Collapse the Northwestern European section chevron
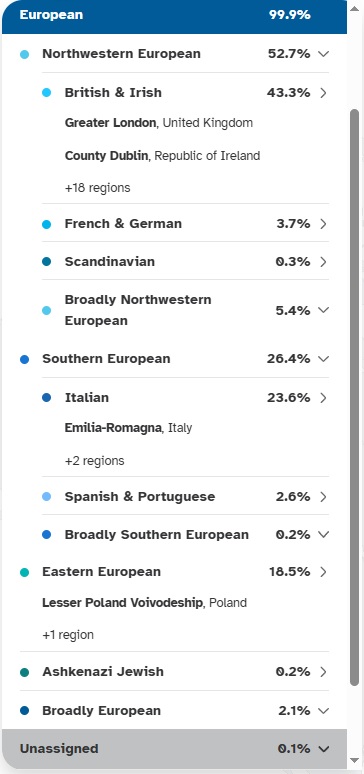This screenshot has height=774, width=364. [x=324, y=54]
